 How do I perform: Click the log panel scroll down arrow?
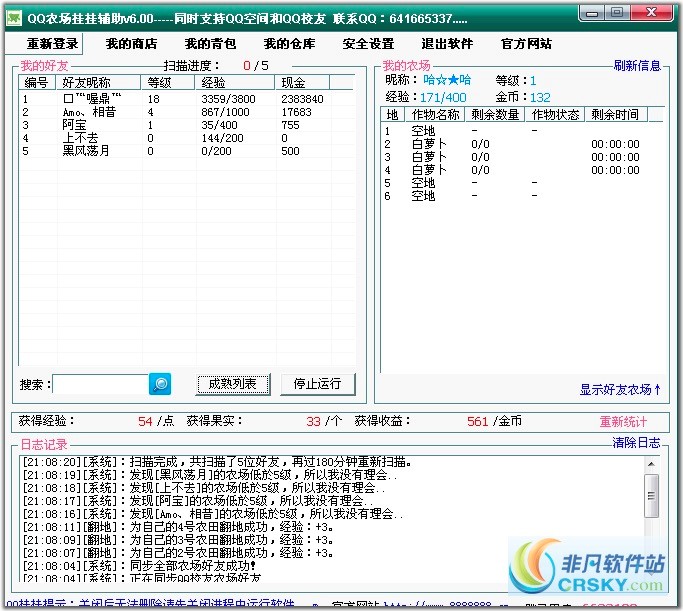(x=651, y=573)
